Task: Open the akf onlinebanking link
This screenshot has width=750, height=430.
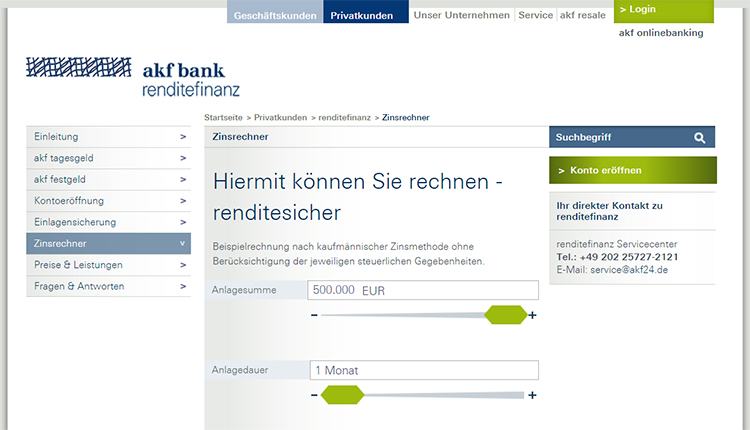Action: pyautogui.click(x=661, y=33)
